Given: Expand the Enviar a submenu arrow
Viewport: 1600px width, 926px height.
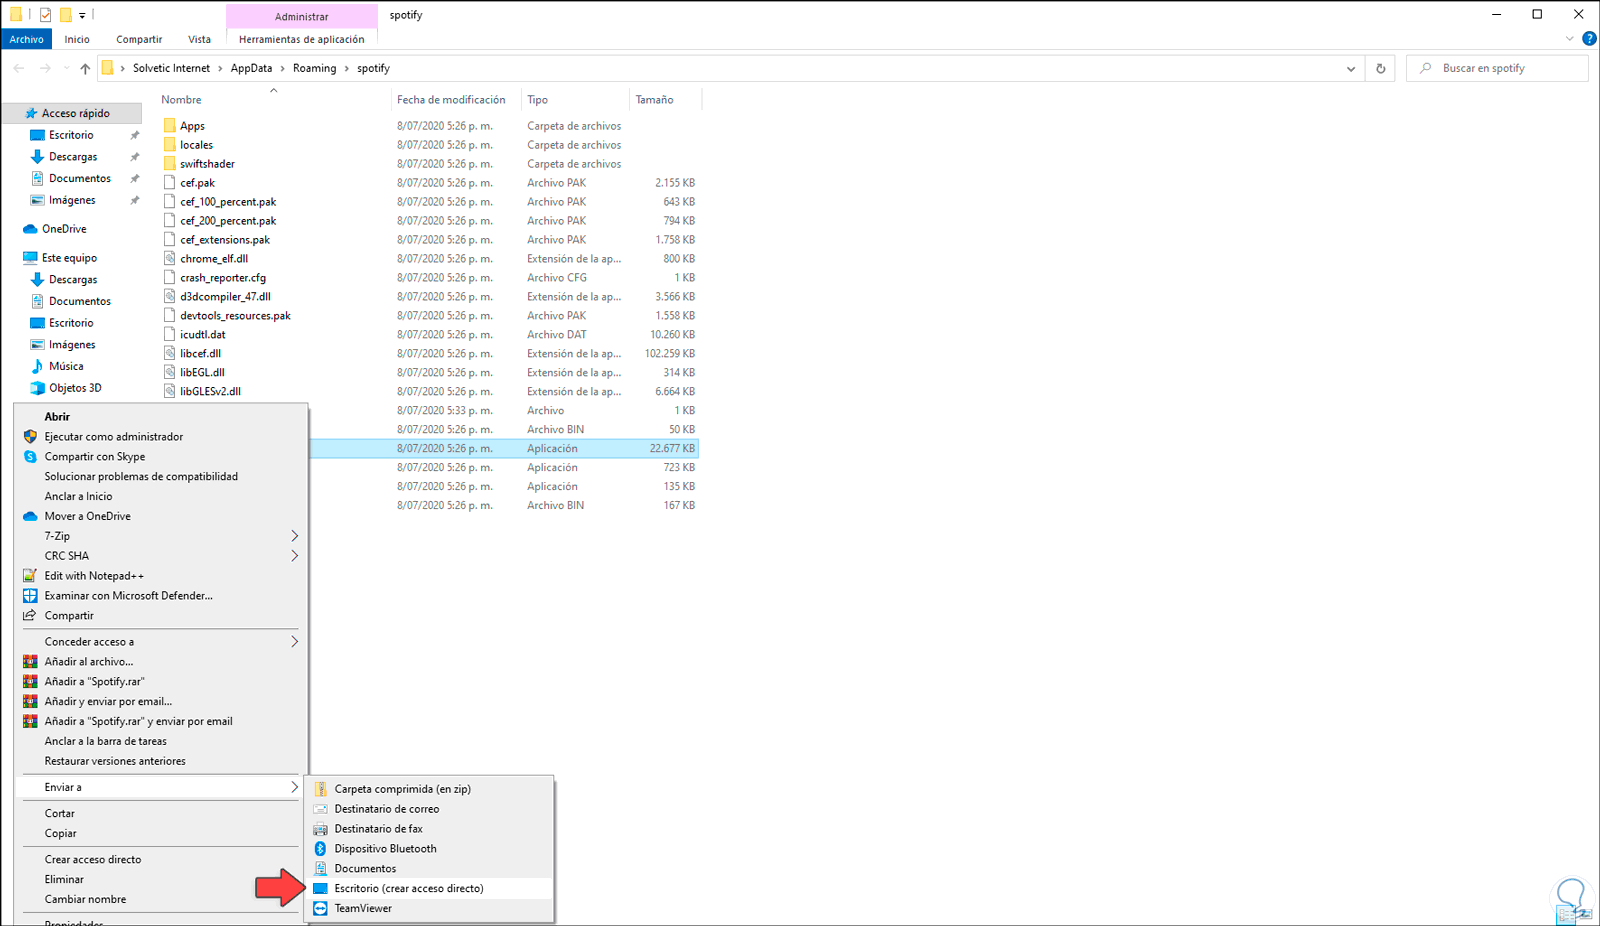Looking at the screenshot, I should (x=295, y=788).
